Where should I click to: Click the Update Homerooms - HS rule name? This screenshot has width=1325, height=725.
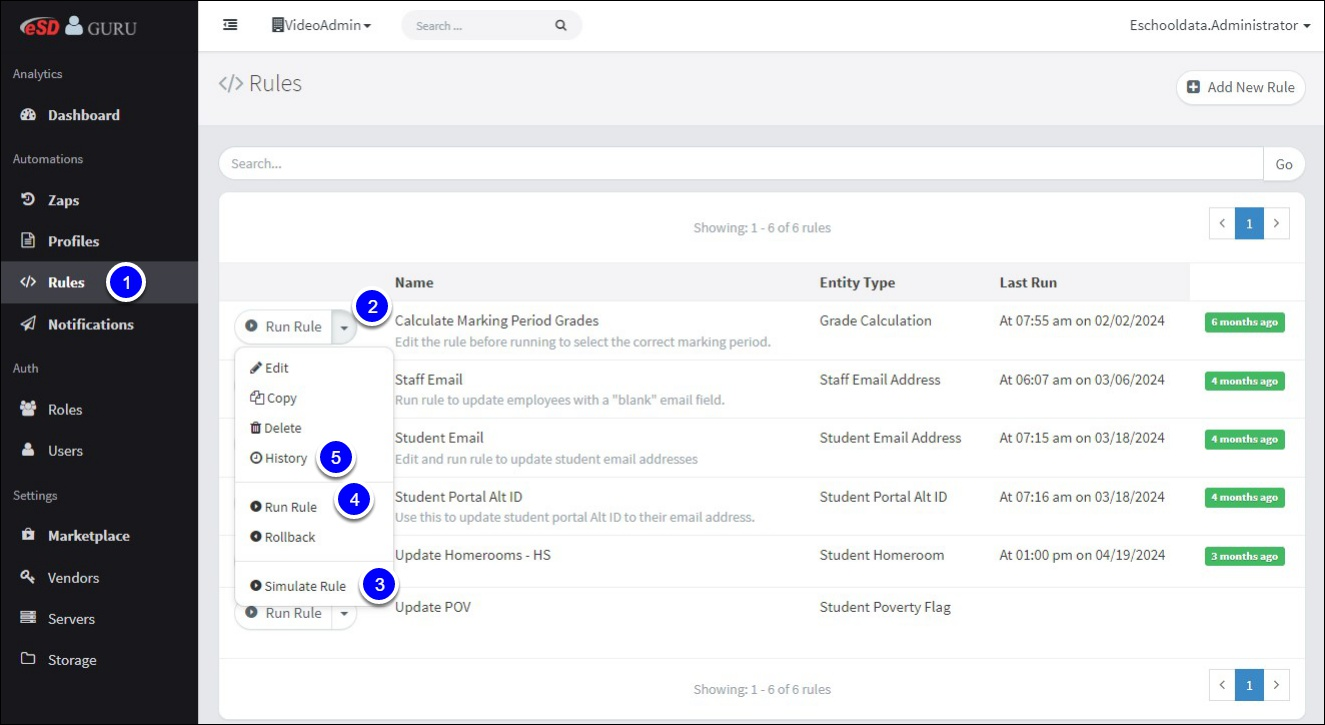[x=473, y=555]
